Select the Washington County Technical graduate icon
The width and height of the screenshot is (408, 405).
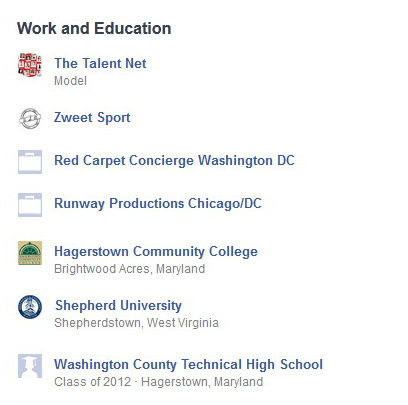pyautogui.click(x=30, y=366)
